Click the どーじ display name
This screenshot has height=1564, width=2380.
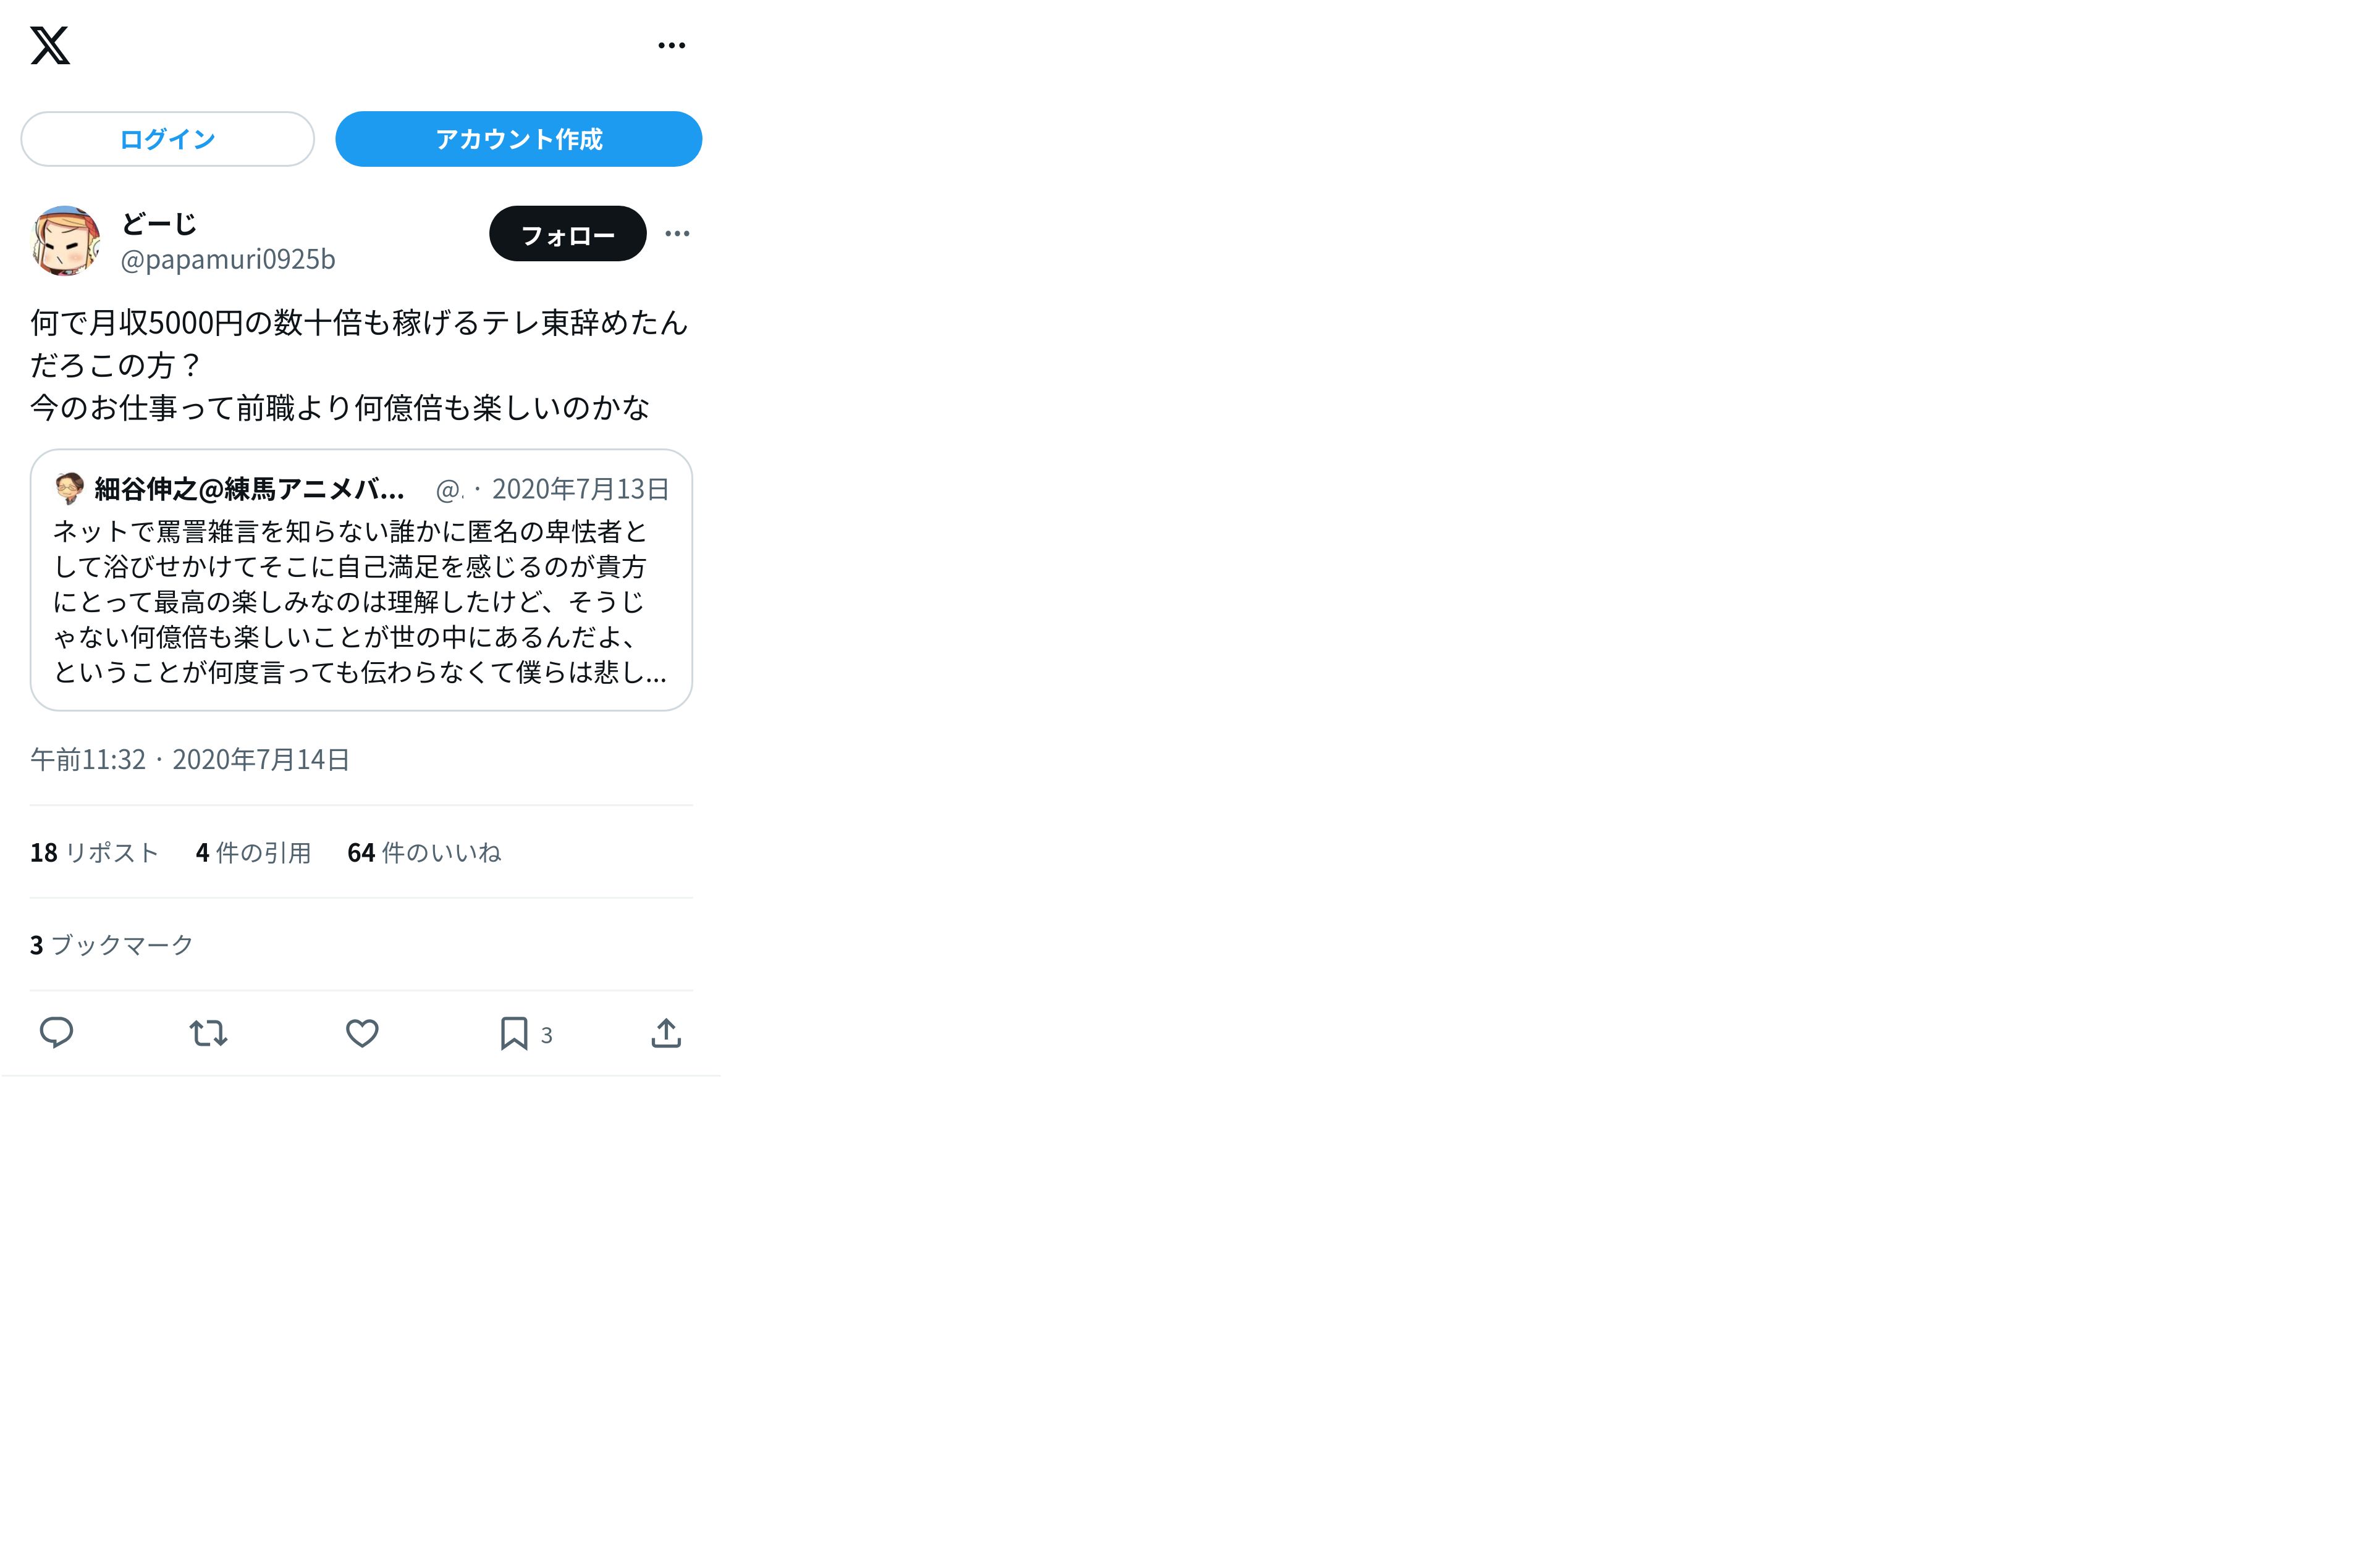point(159,224)
